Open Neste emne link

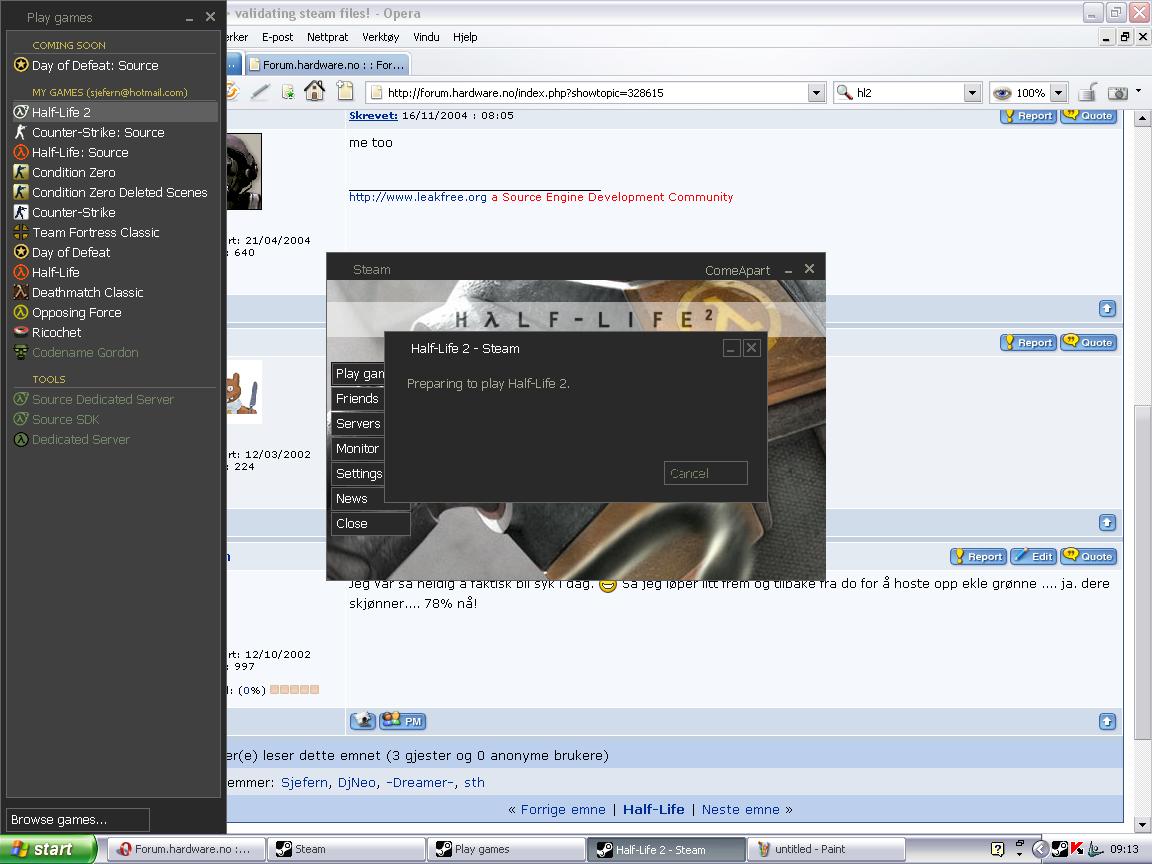(741, 809)
